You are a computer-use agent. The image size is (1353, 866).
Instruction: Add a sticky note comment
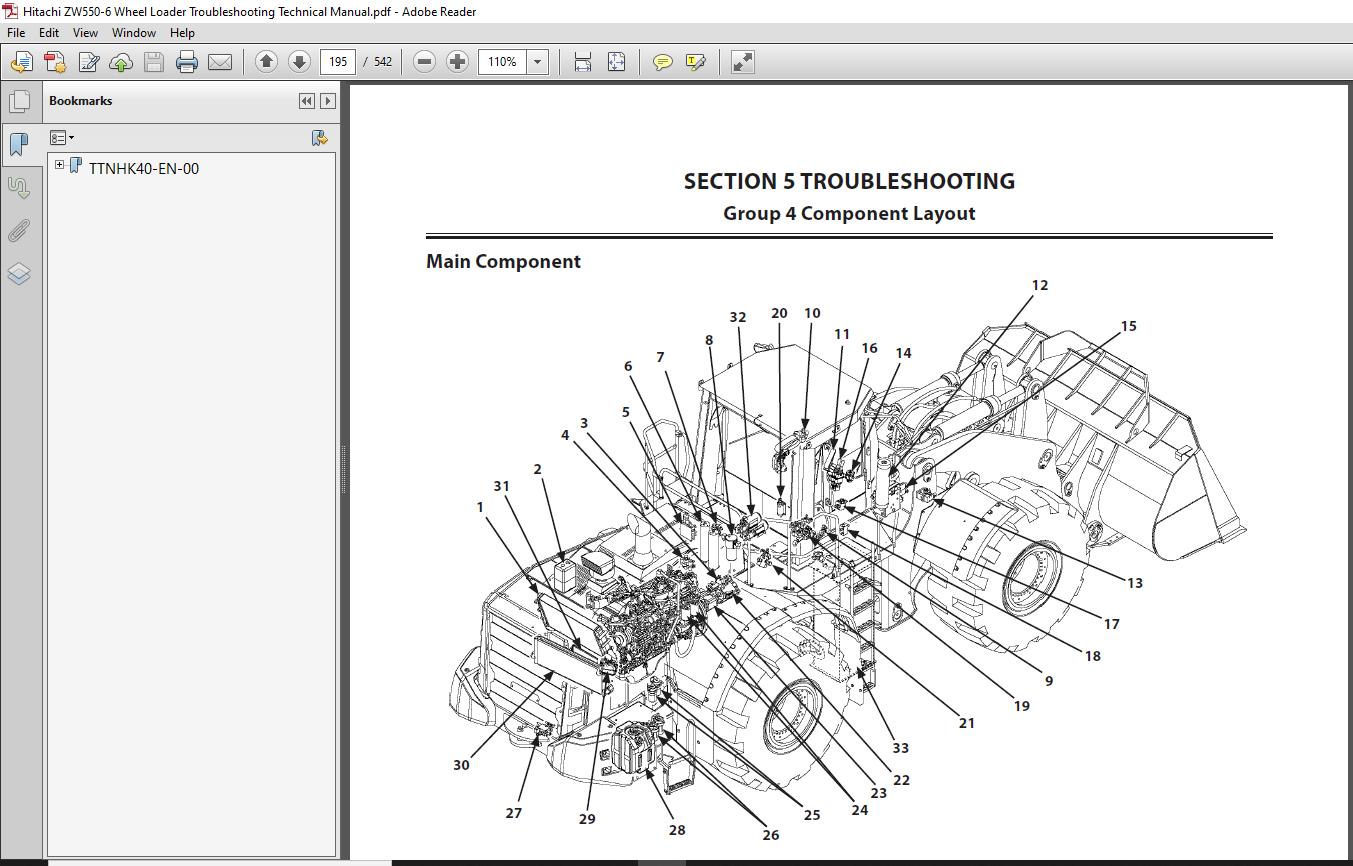tap(662, 62)
